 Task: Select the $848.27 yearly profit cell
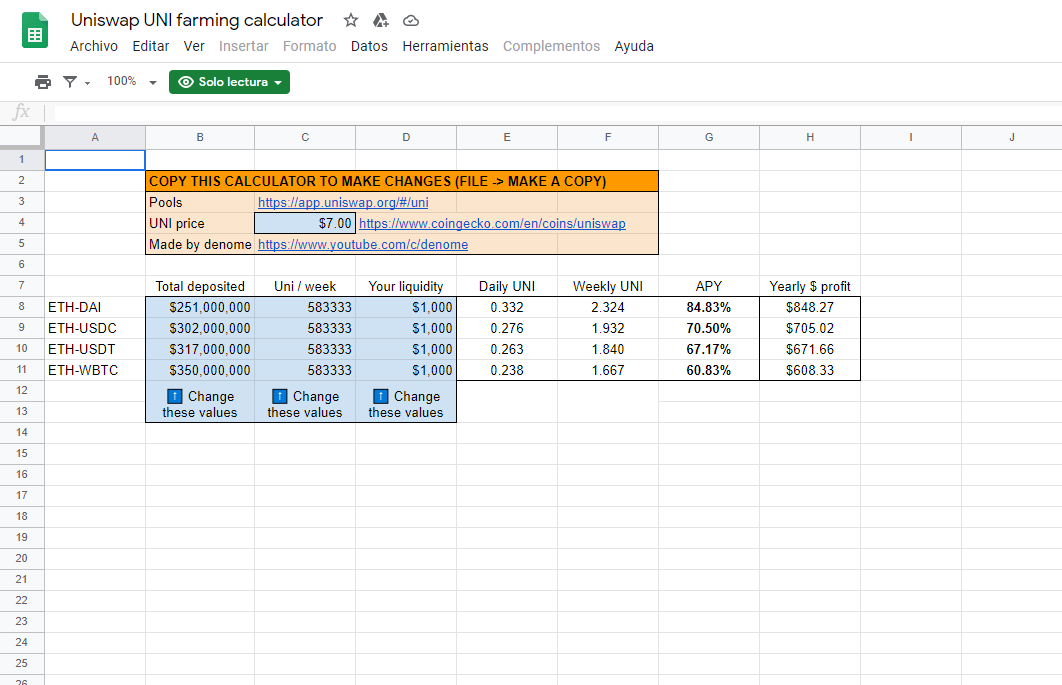click(x=809, y=307)
